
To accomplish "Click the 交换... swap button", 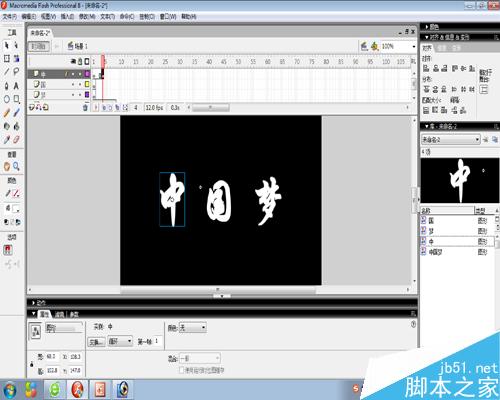I will tap(96, 342).
